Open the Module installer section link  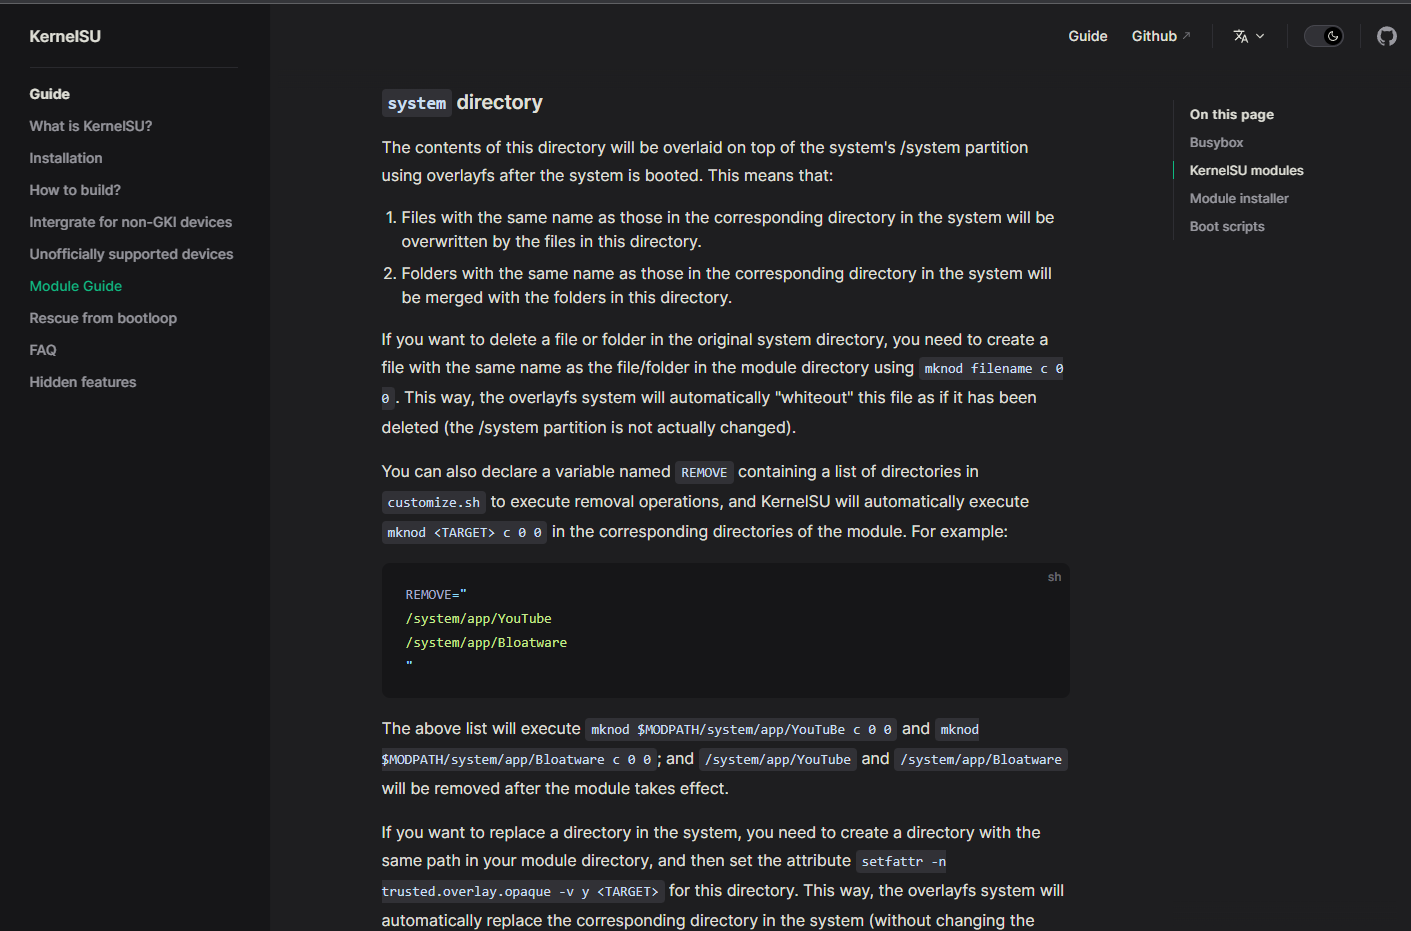(1239, 198)
